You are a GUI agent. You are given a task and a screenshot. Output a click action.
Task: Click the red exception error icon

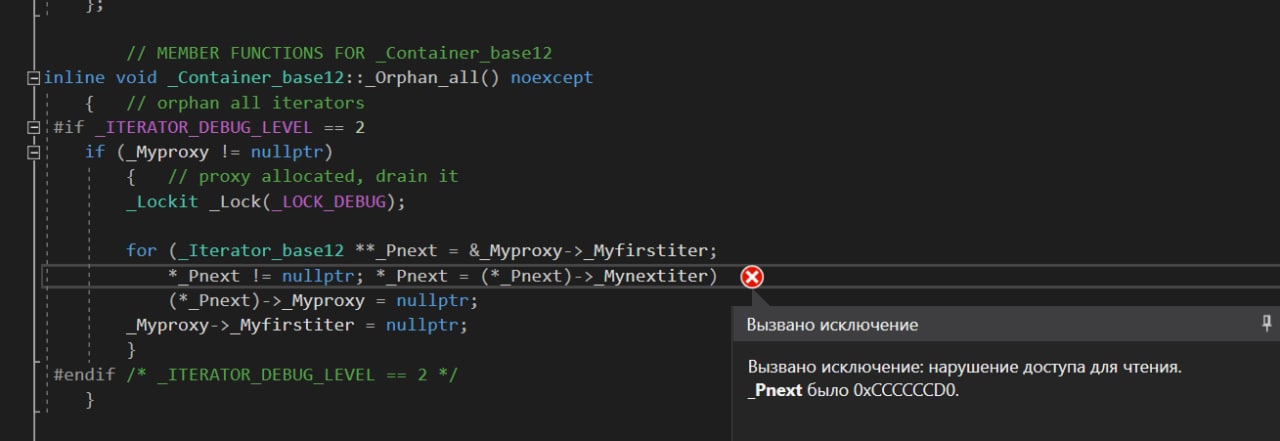coord(752,277)
